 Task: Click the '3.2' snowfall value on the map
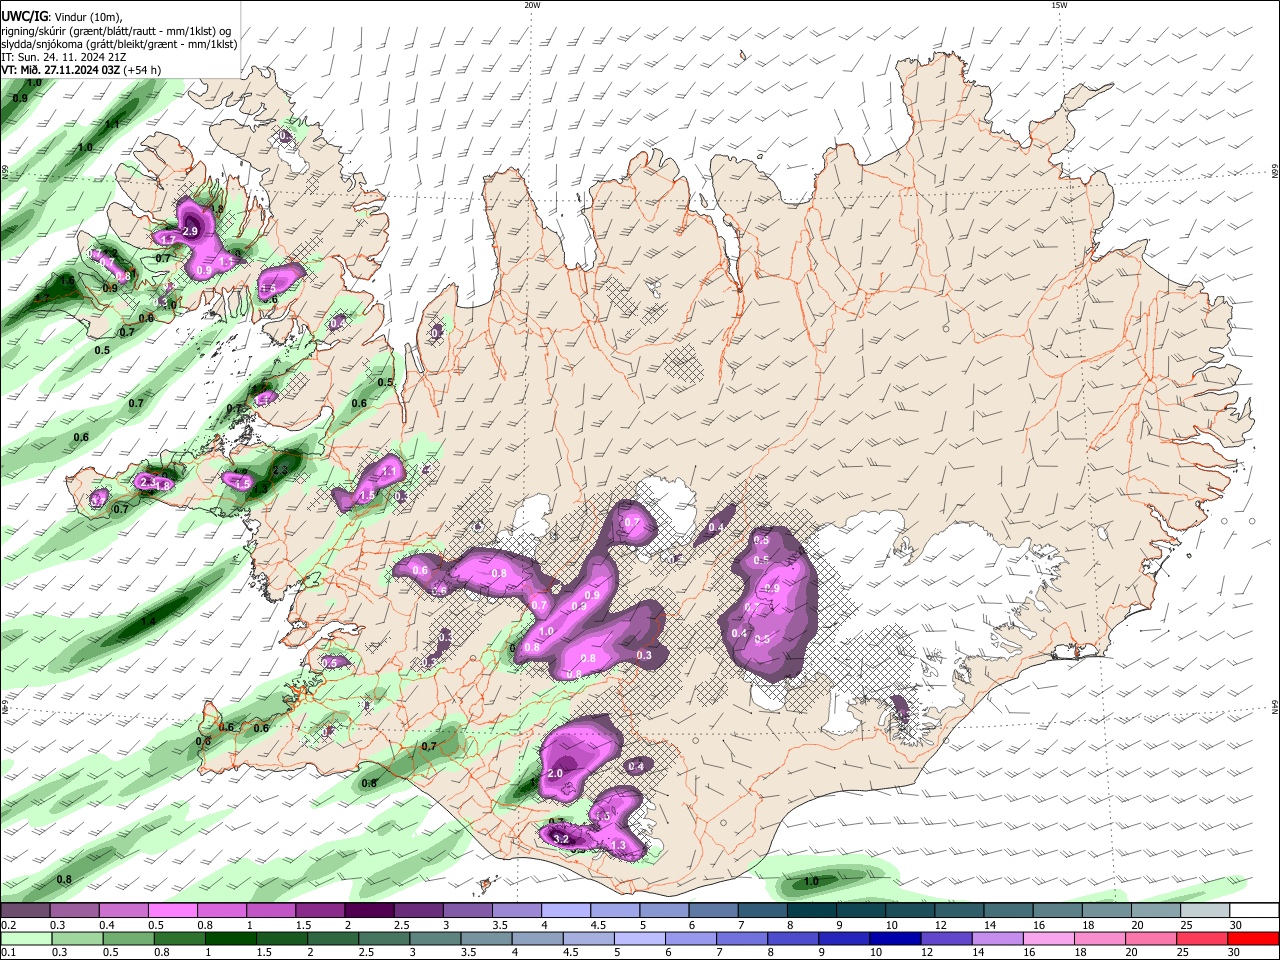click(561, 839)
